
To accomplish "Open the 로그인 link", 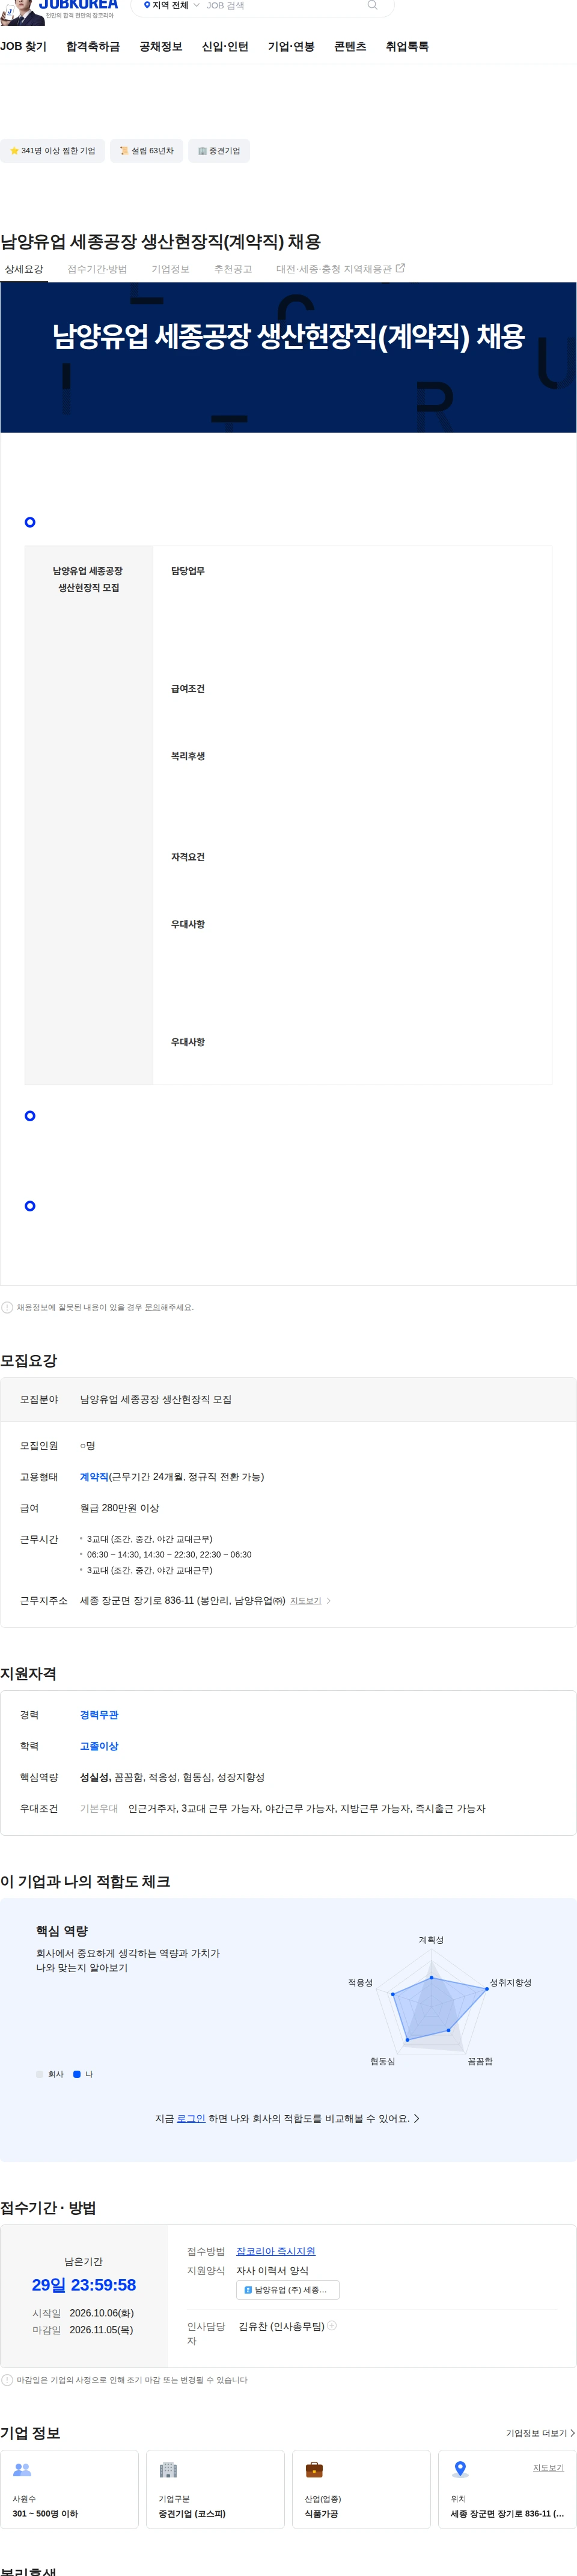I will pos(191,2118).
